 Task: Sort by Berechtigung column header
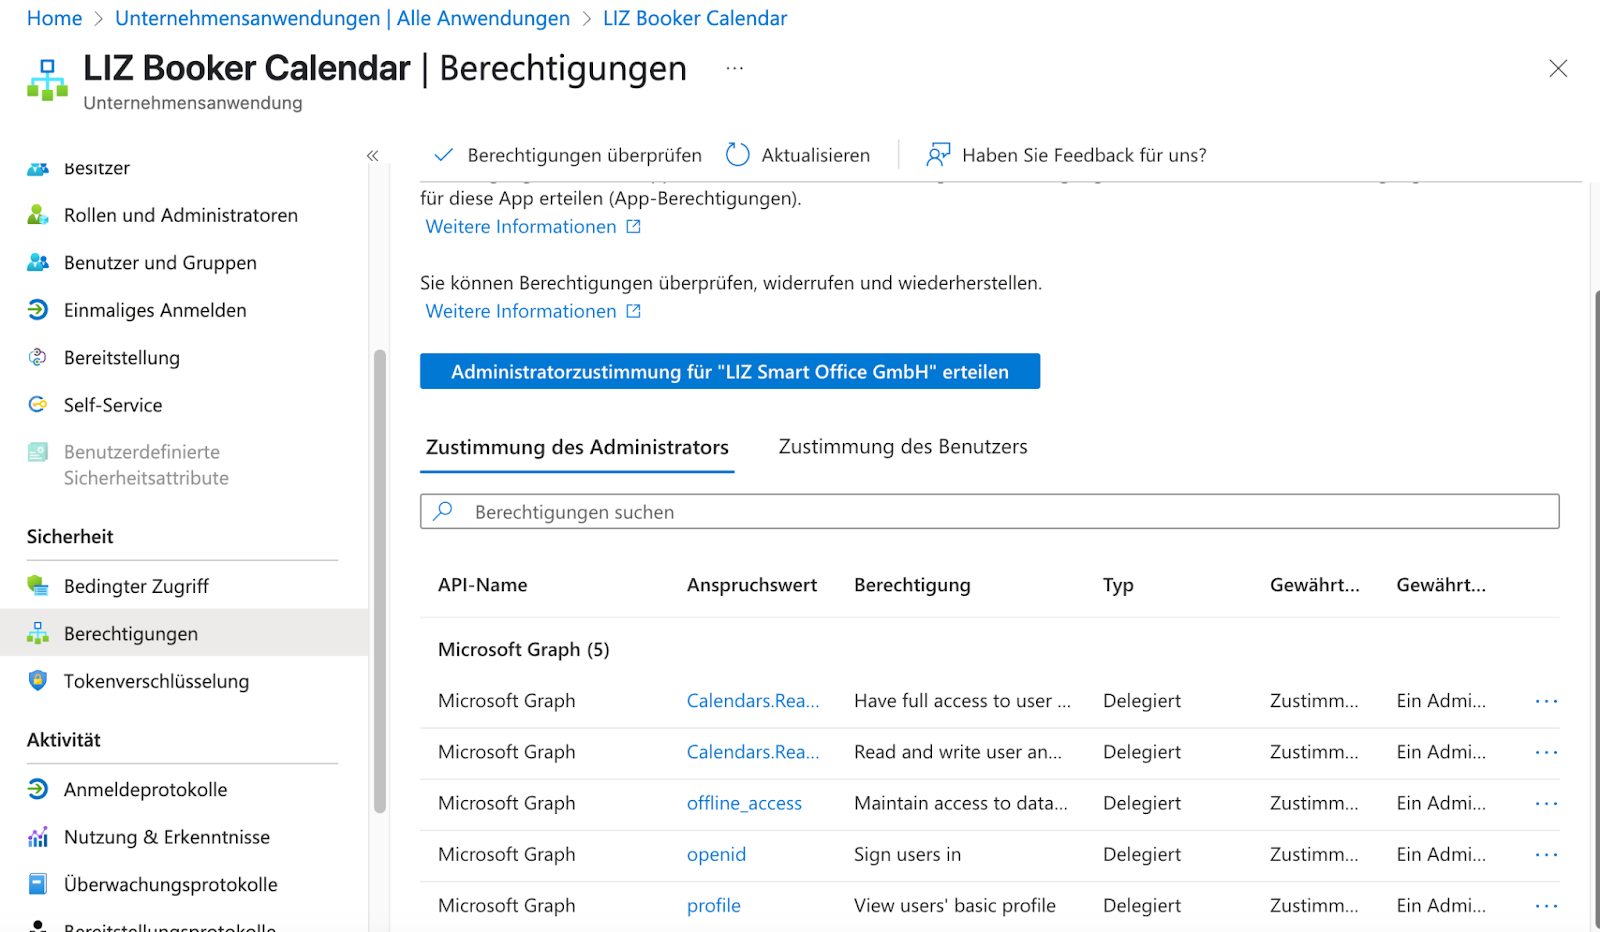point(912,585)
